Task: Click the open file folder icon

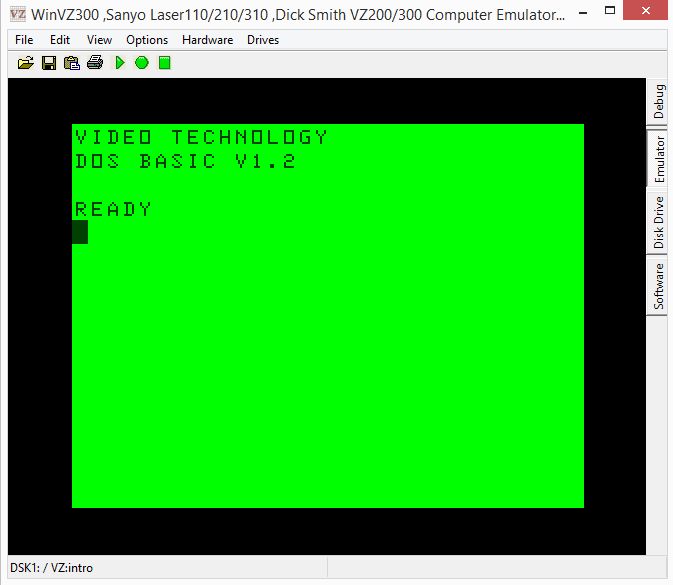Action: point(26,63)
